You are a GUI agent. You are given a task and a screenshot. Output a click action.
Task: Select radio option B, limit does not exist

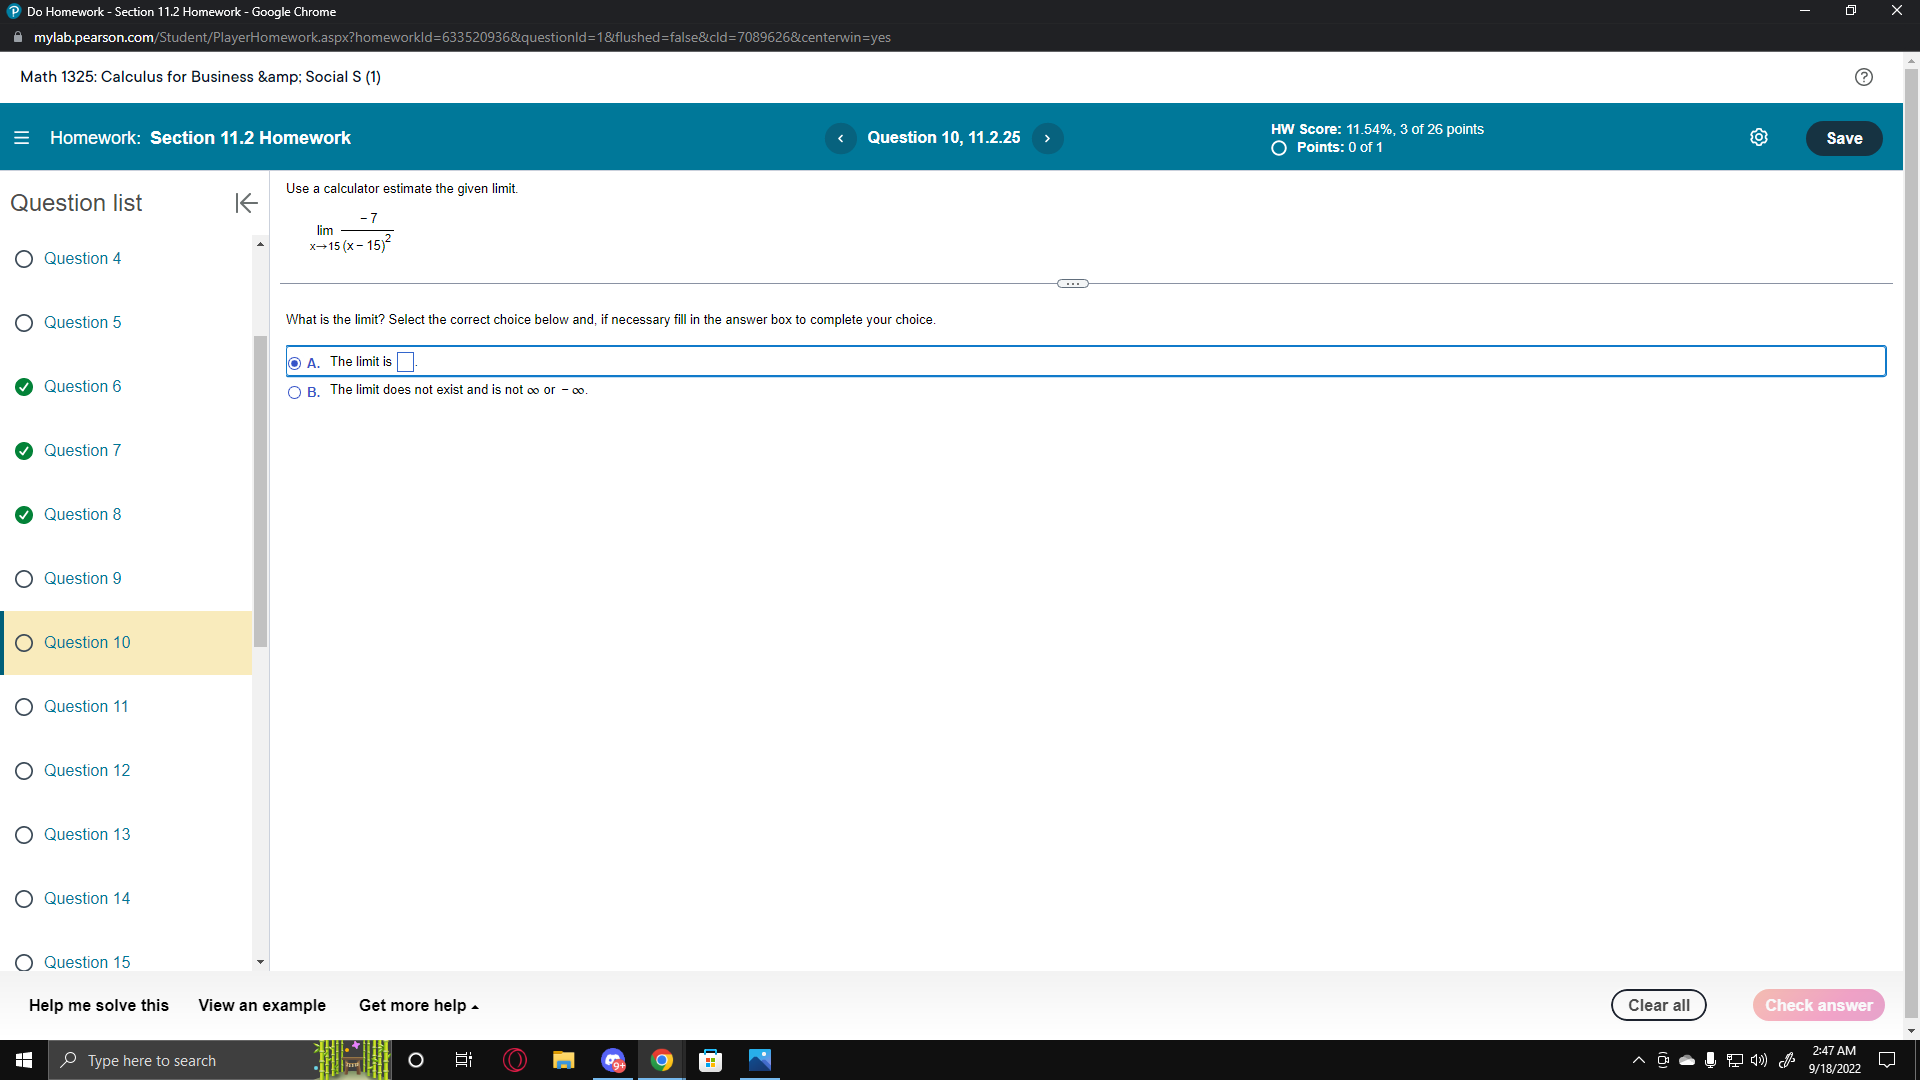(x=295, y=392)
